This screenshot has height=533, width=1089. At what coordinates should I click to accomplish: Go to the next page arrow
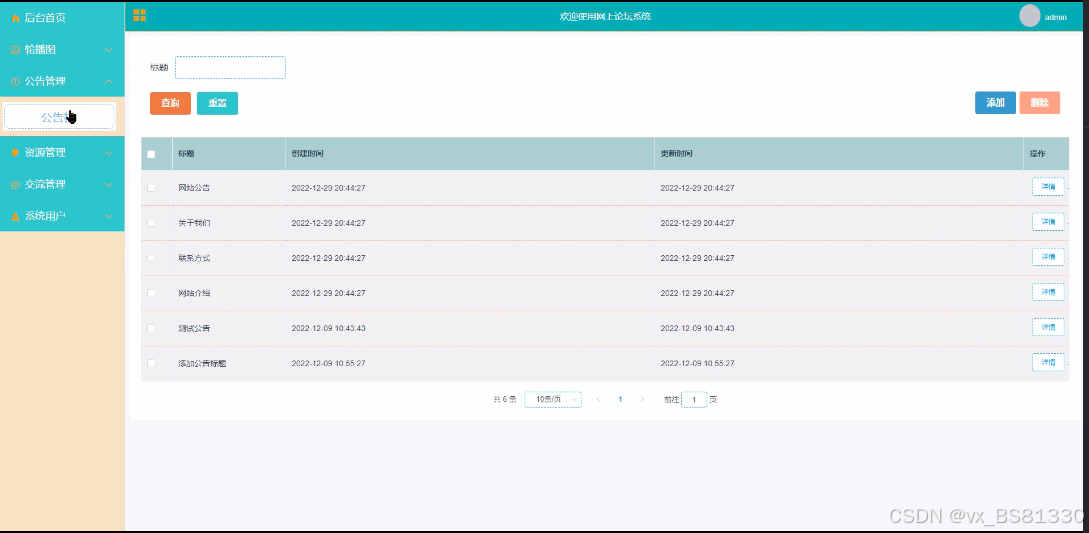642,400
